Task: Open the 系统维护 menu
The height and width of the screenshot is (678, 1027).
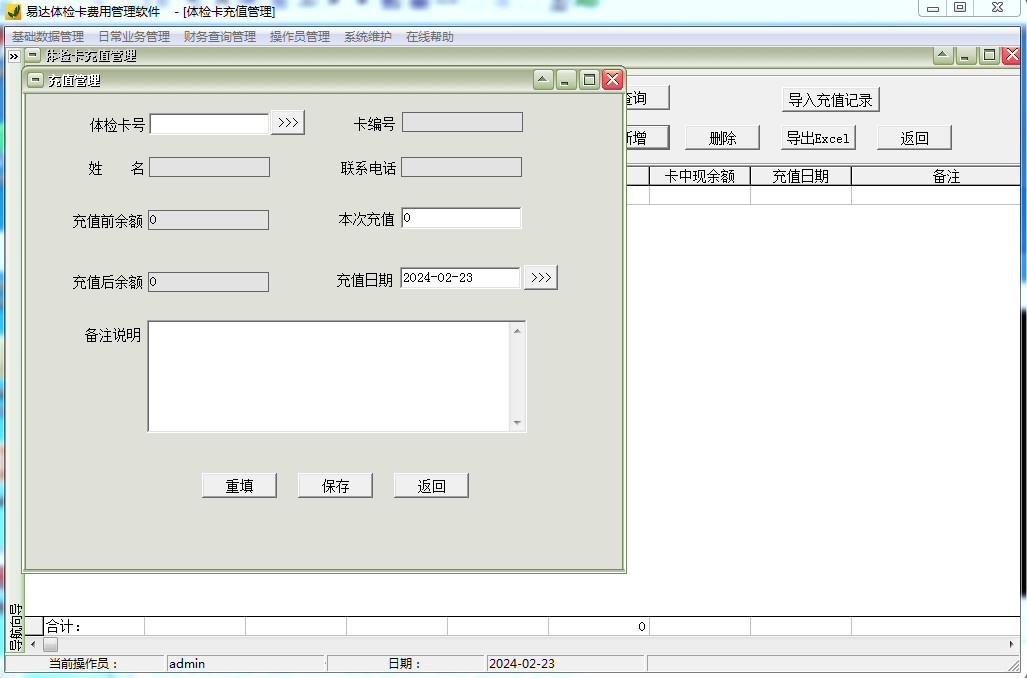Action: (x=367, y=37)
